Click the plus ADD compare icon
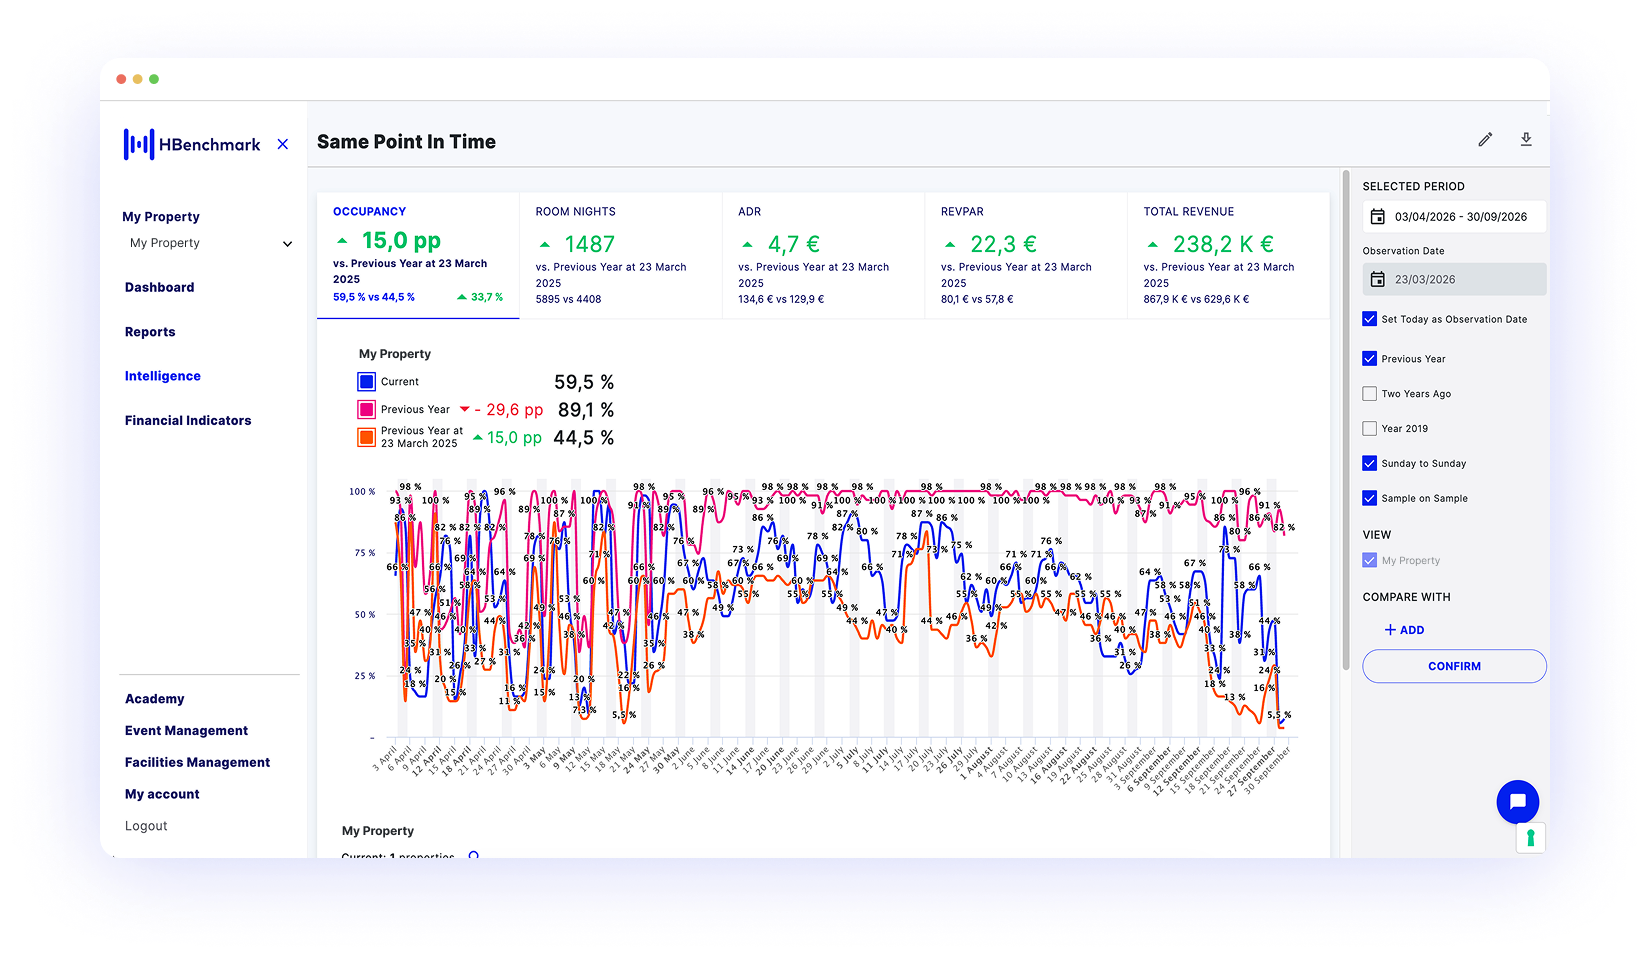Screen dimensions: 1650x958 pyautogui.click(x=1390, y=630)
